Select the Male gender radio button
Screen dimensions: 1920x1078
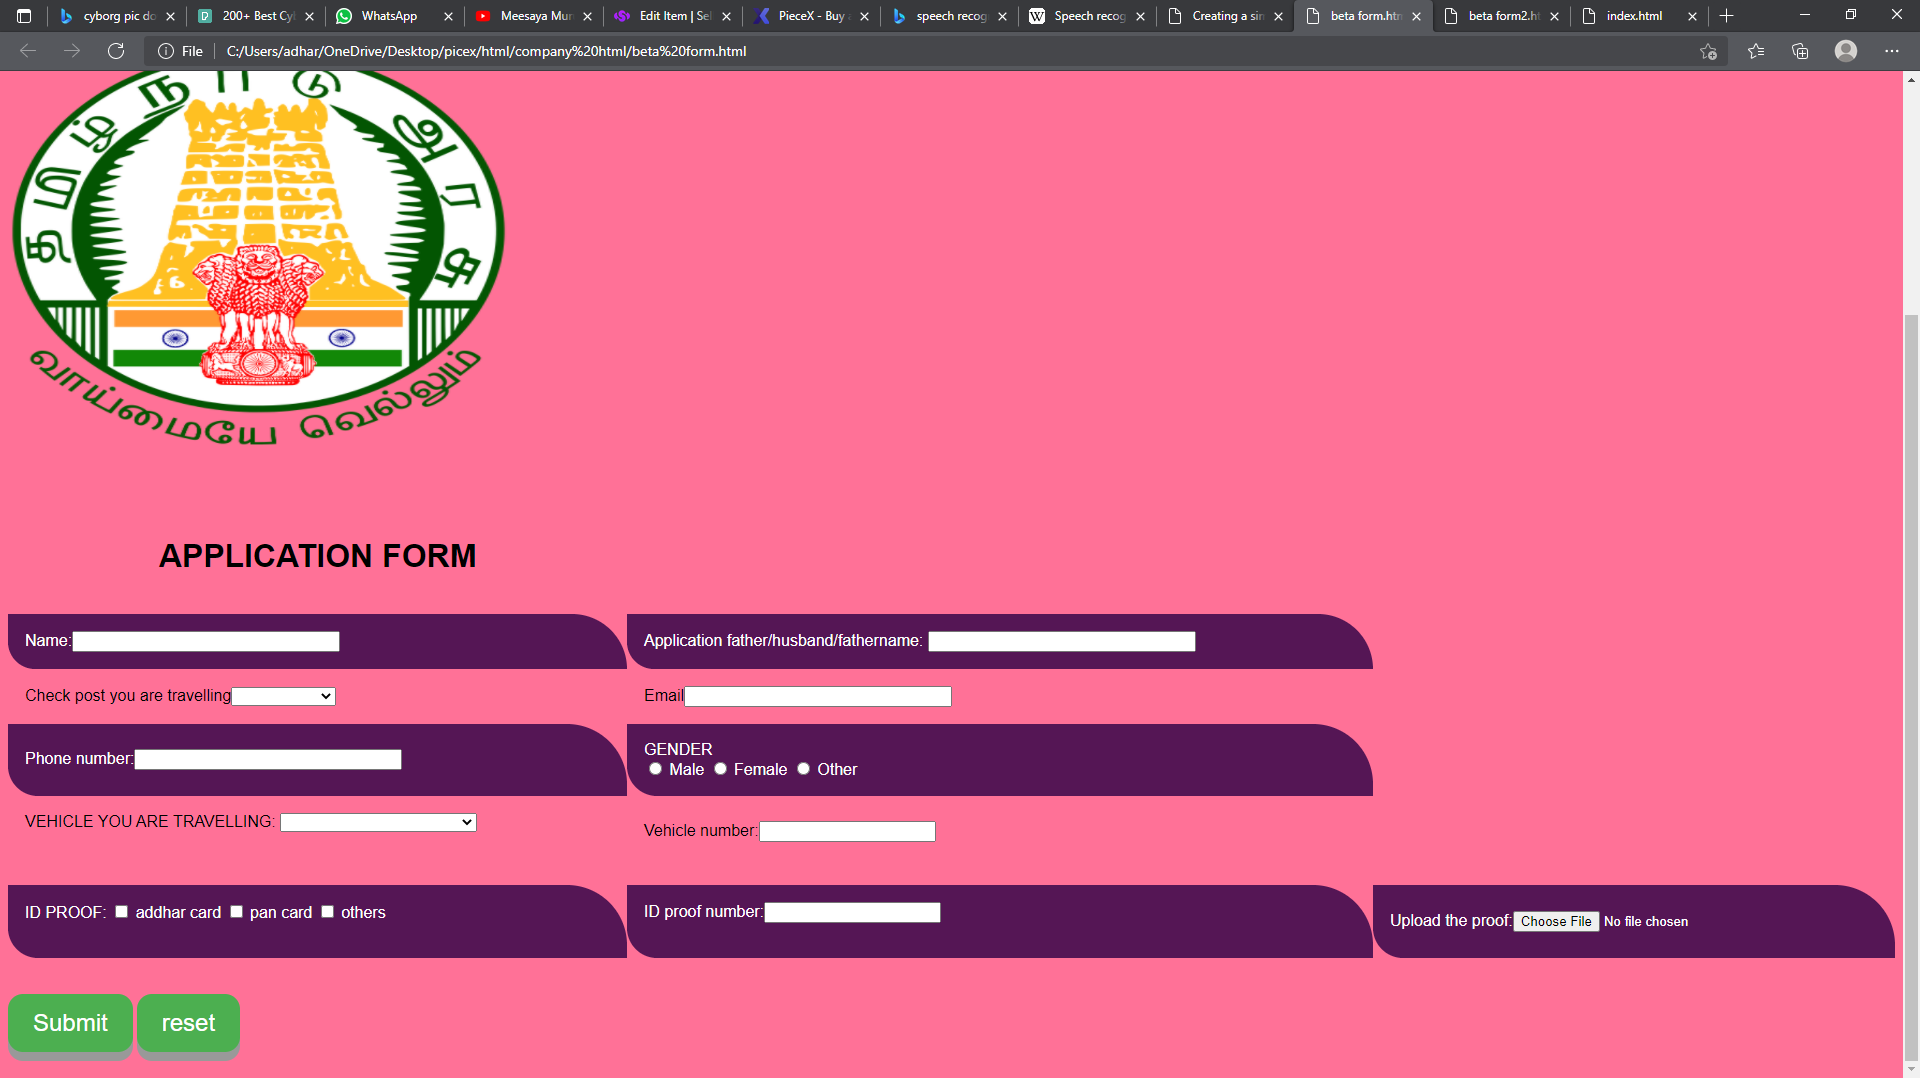(656, 769)
